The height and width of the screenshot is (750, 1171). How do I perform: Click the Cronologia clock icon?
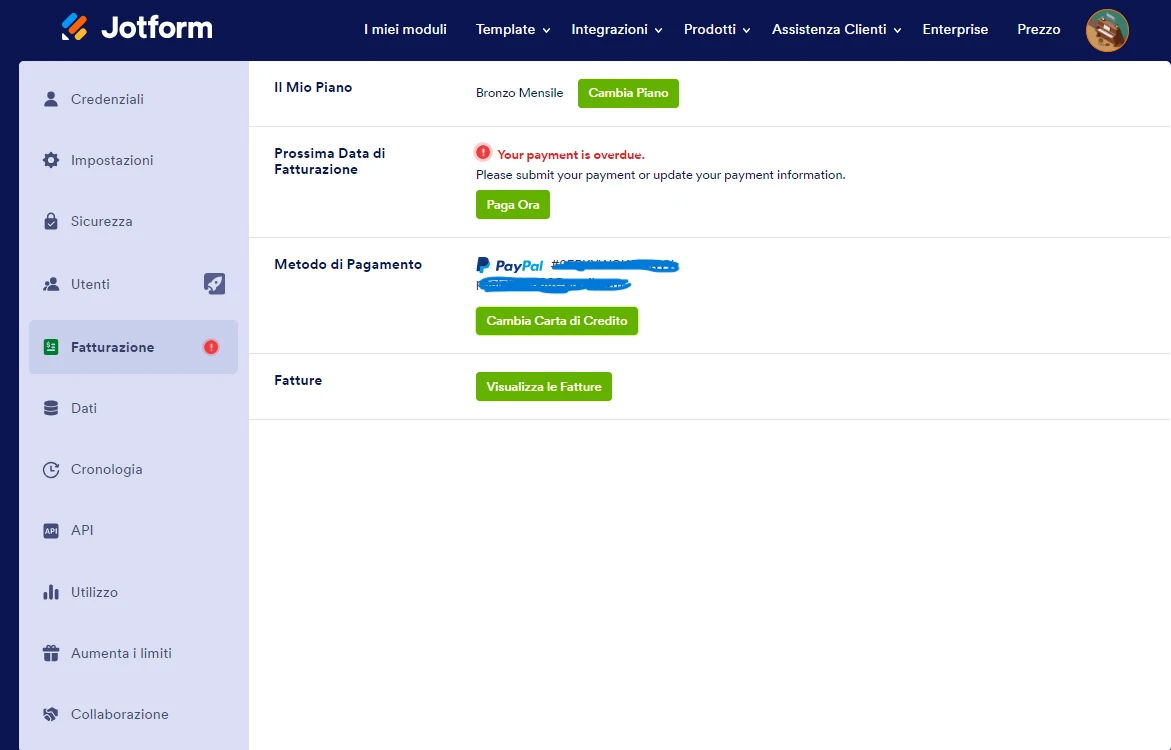(x=50, y=469)
